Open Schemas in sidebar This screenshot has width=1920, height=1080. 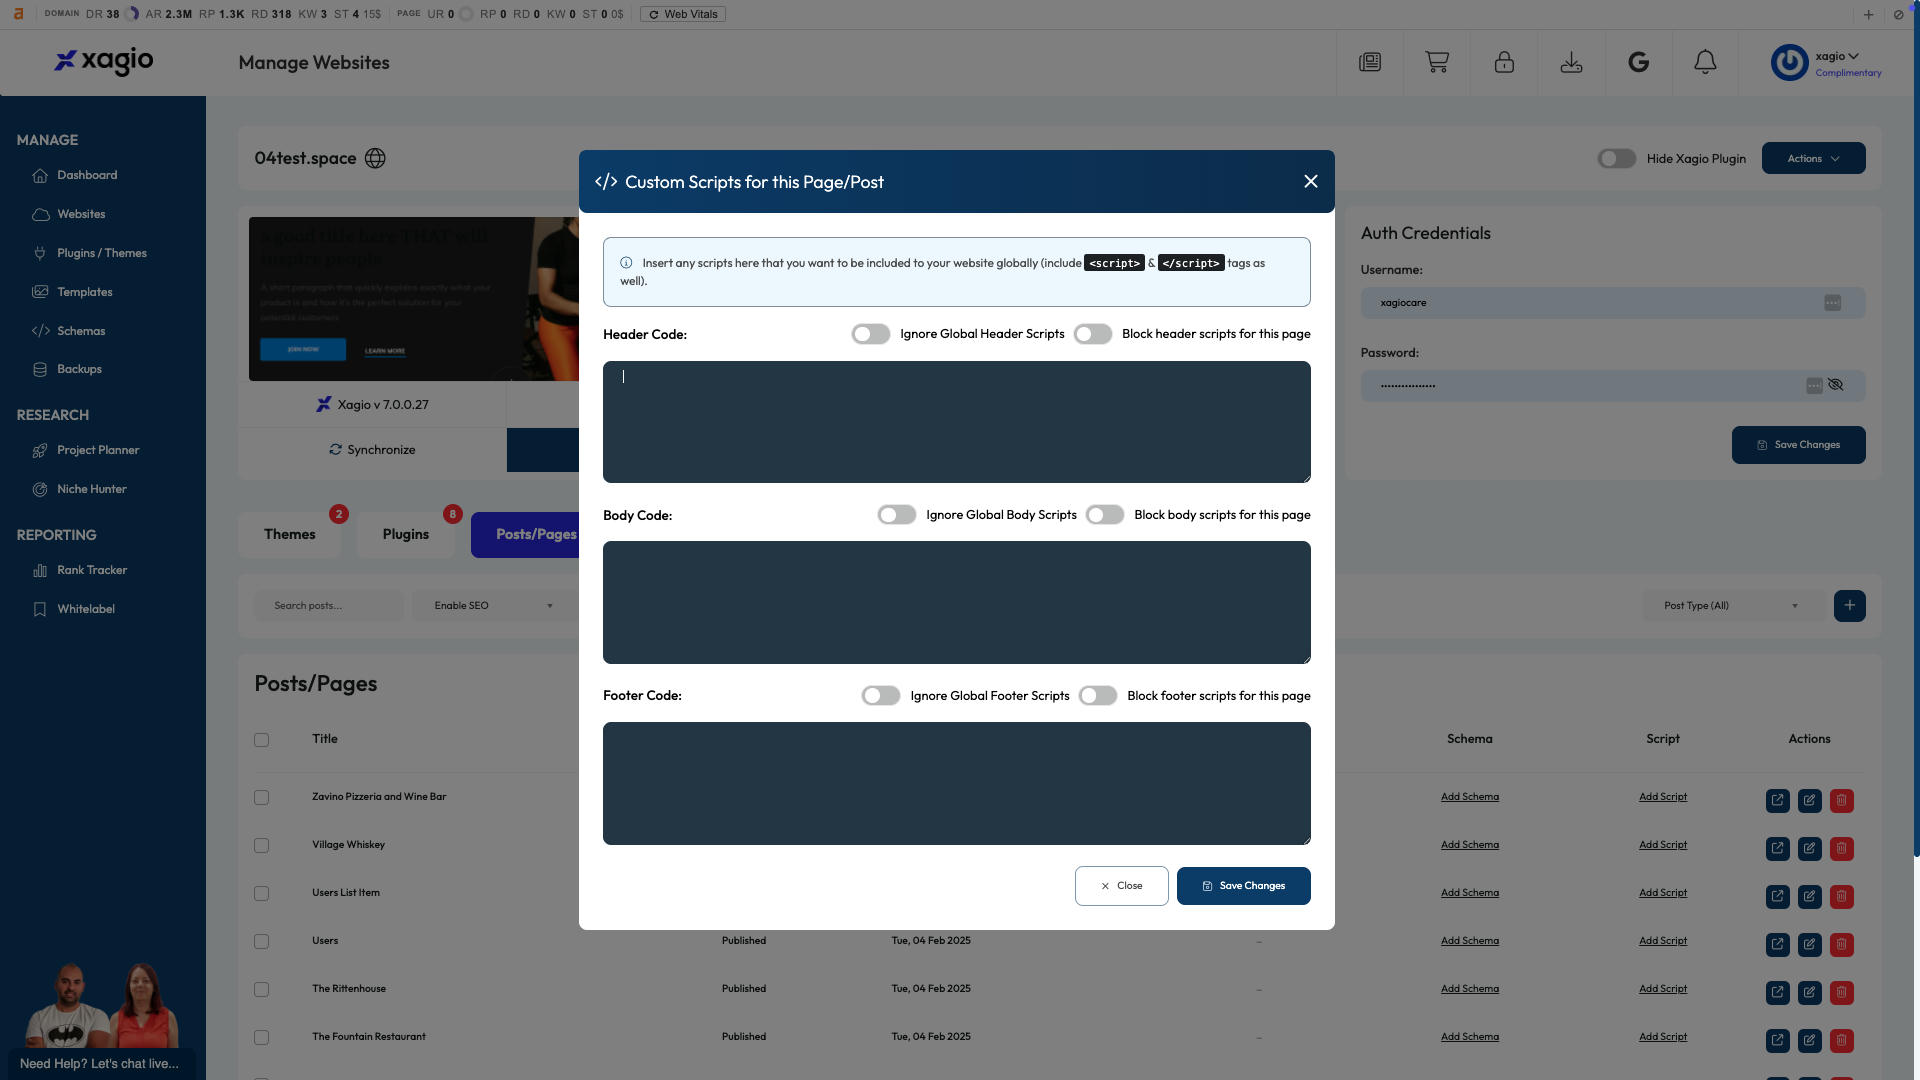(x=80, y=331)
